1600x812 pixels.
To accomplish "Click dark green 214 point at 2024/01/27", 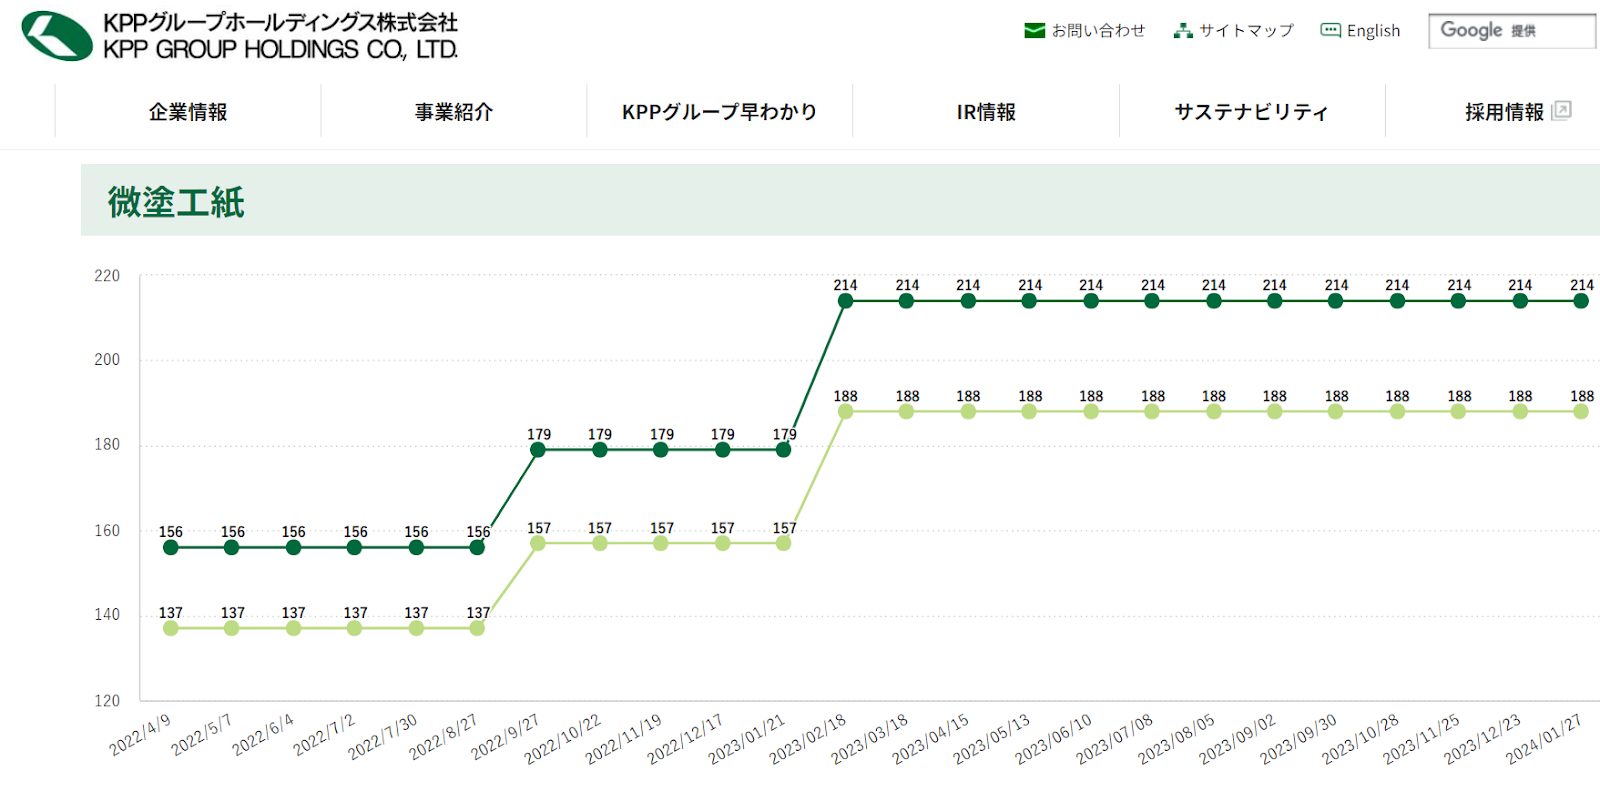I will pyautogui.click(x=1581, y=301).
